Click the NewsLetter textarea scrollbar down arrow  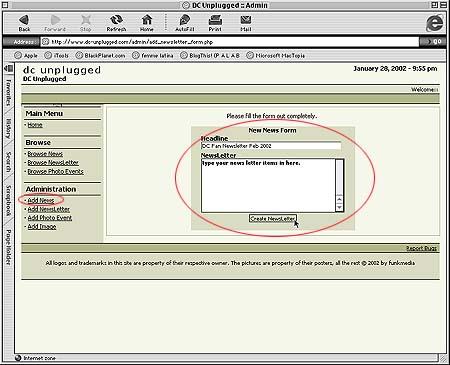click(x=339, y=208)
